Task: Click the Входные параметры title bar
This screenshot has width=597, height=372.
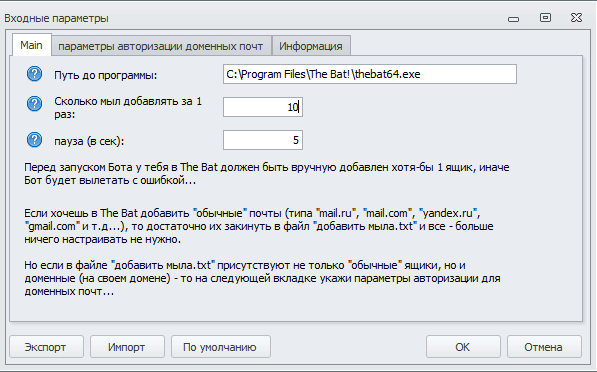Action: pos(251,18)
